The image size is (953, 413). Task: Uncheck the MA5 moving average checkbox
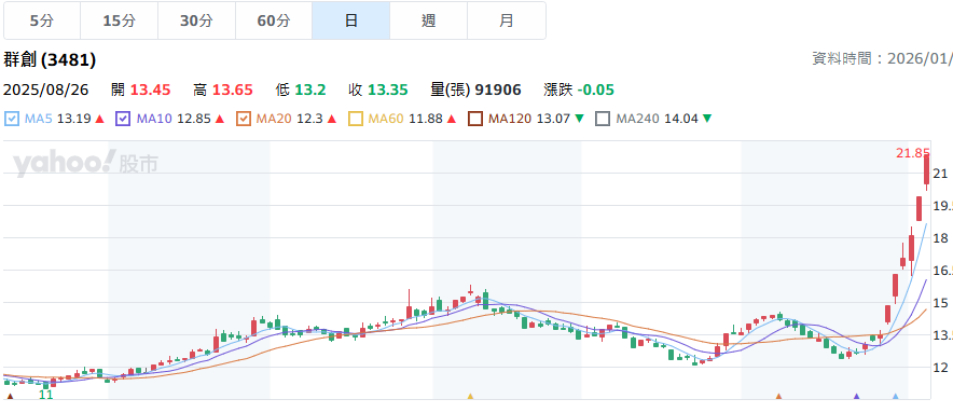tap(12, 119)
